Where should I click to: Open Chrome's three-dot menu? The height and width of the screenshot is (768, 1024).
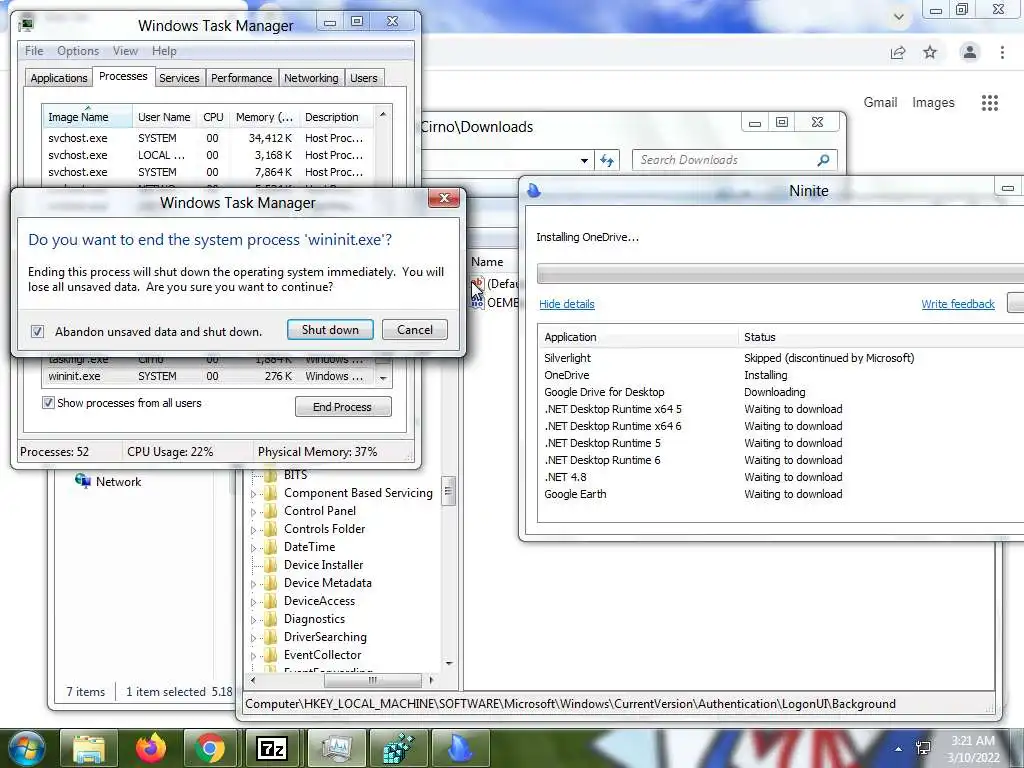[1002, 52]
